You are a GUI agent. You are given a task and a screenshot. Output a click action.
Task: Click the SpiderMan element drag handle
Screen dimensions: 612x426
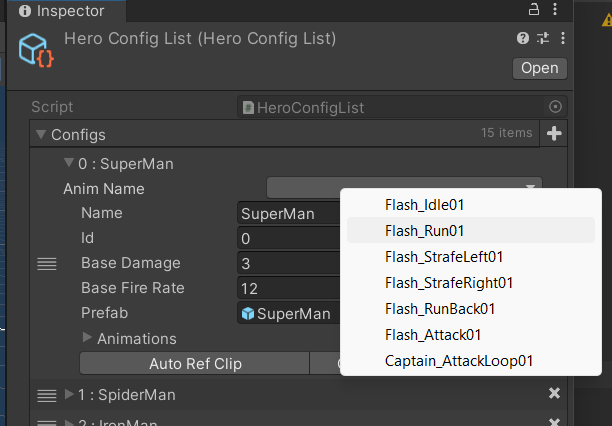(47, 396)
